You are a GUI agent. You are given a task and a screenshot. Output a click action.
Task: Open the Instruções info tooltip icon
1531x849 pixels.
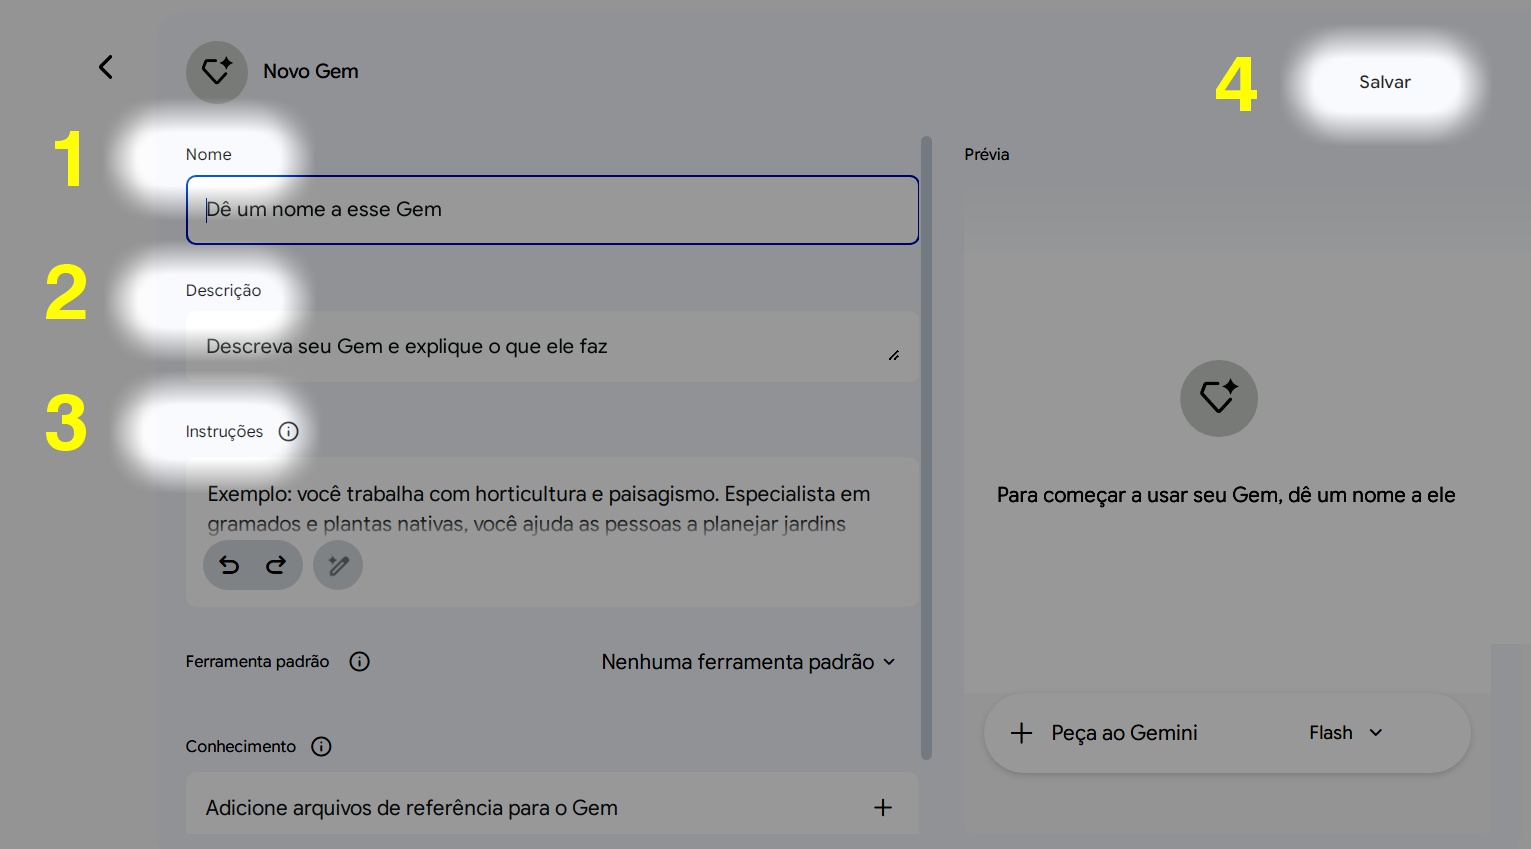pos(289,432)
